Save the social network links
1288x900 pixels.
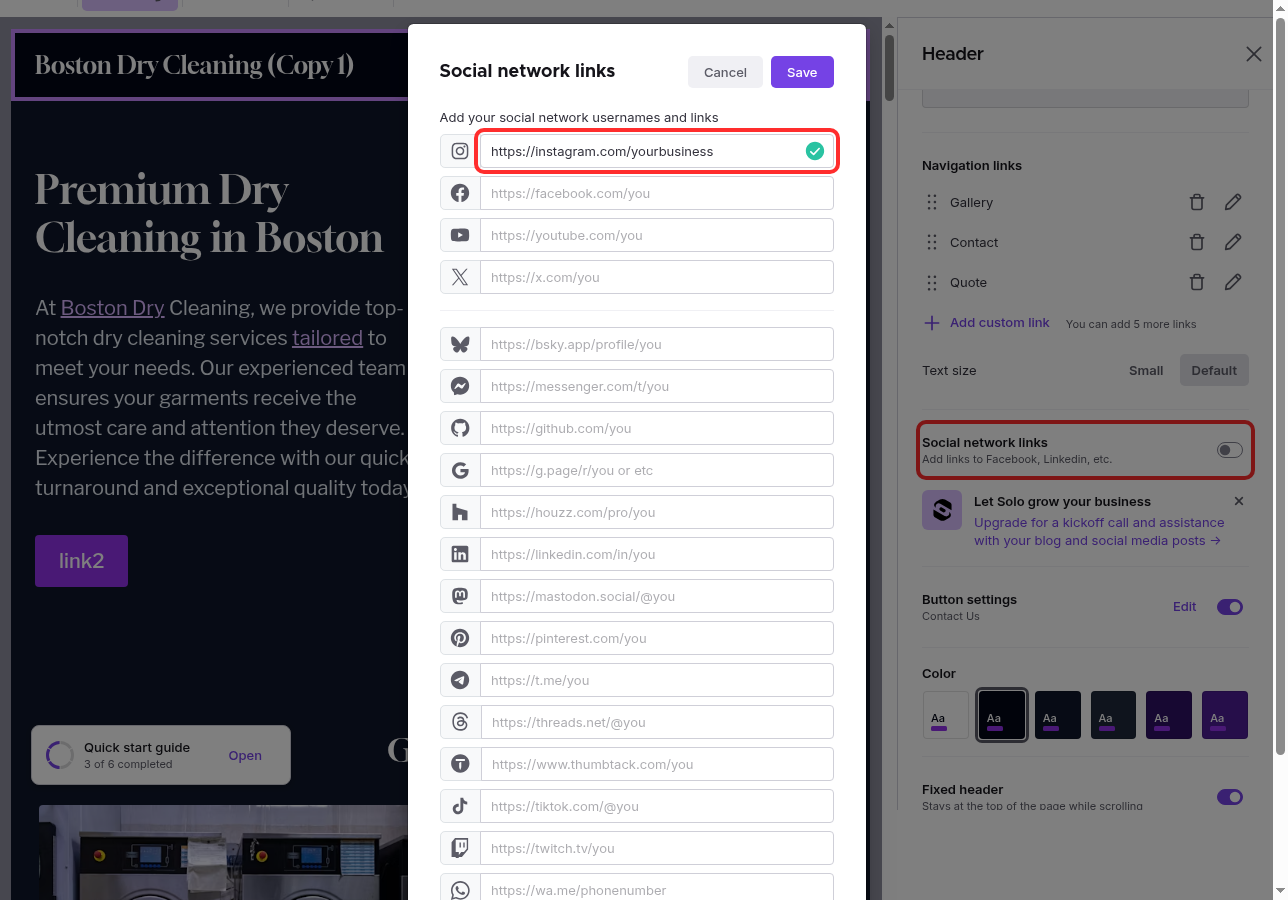802,72
